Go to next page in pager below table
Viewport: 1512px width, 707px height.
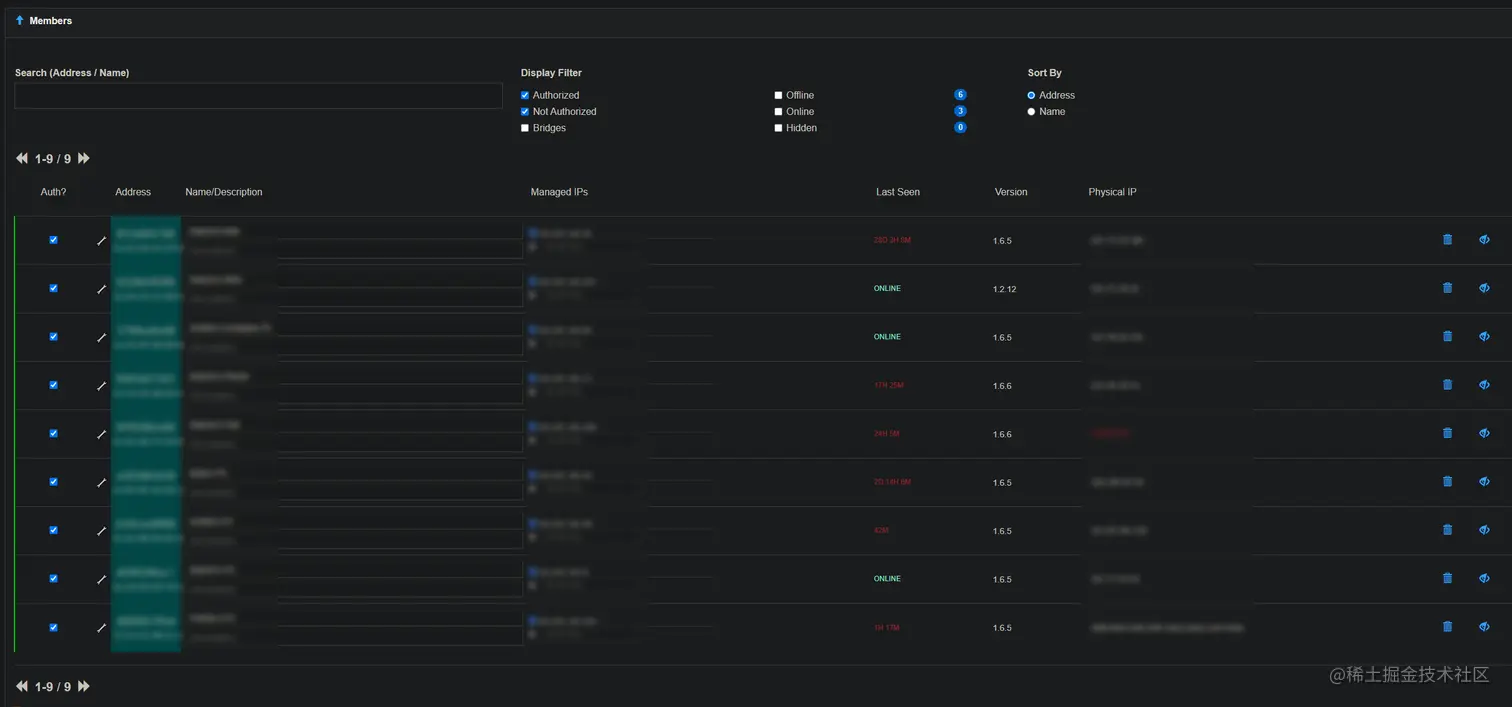pos(84,686)
